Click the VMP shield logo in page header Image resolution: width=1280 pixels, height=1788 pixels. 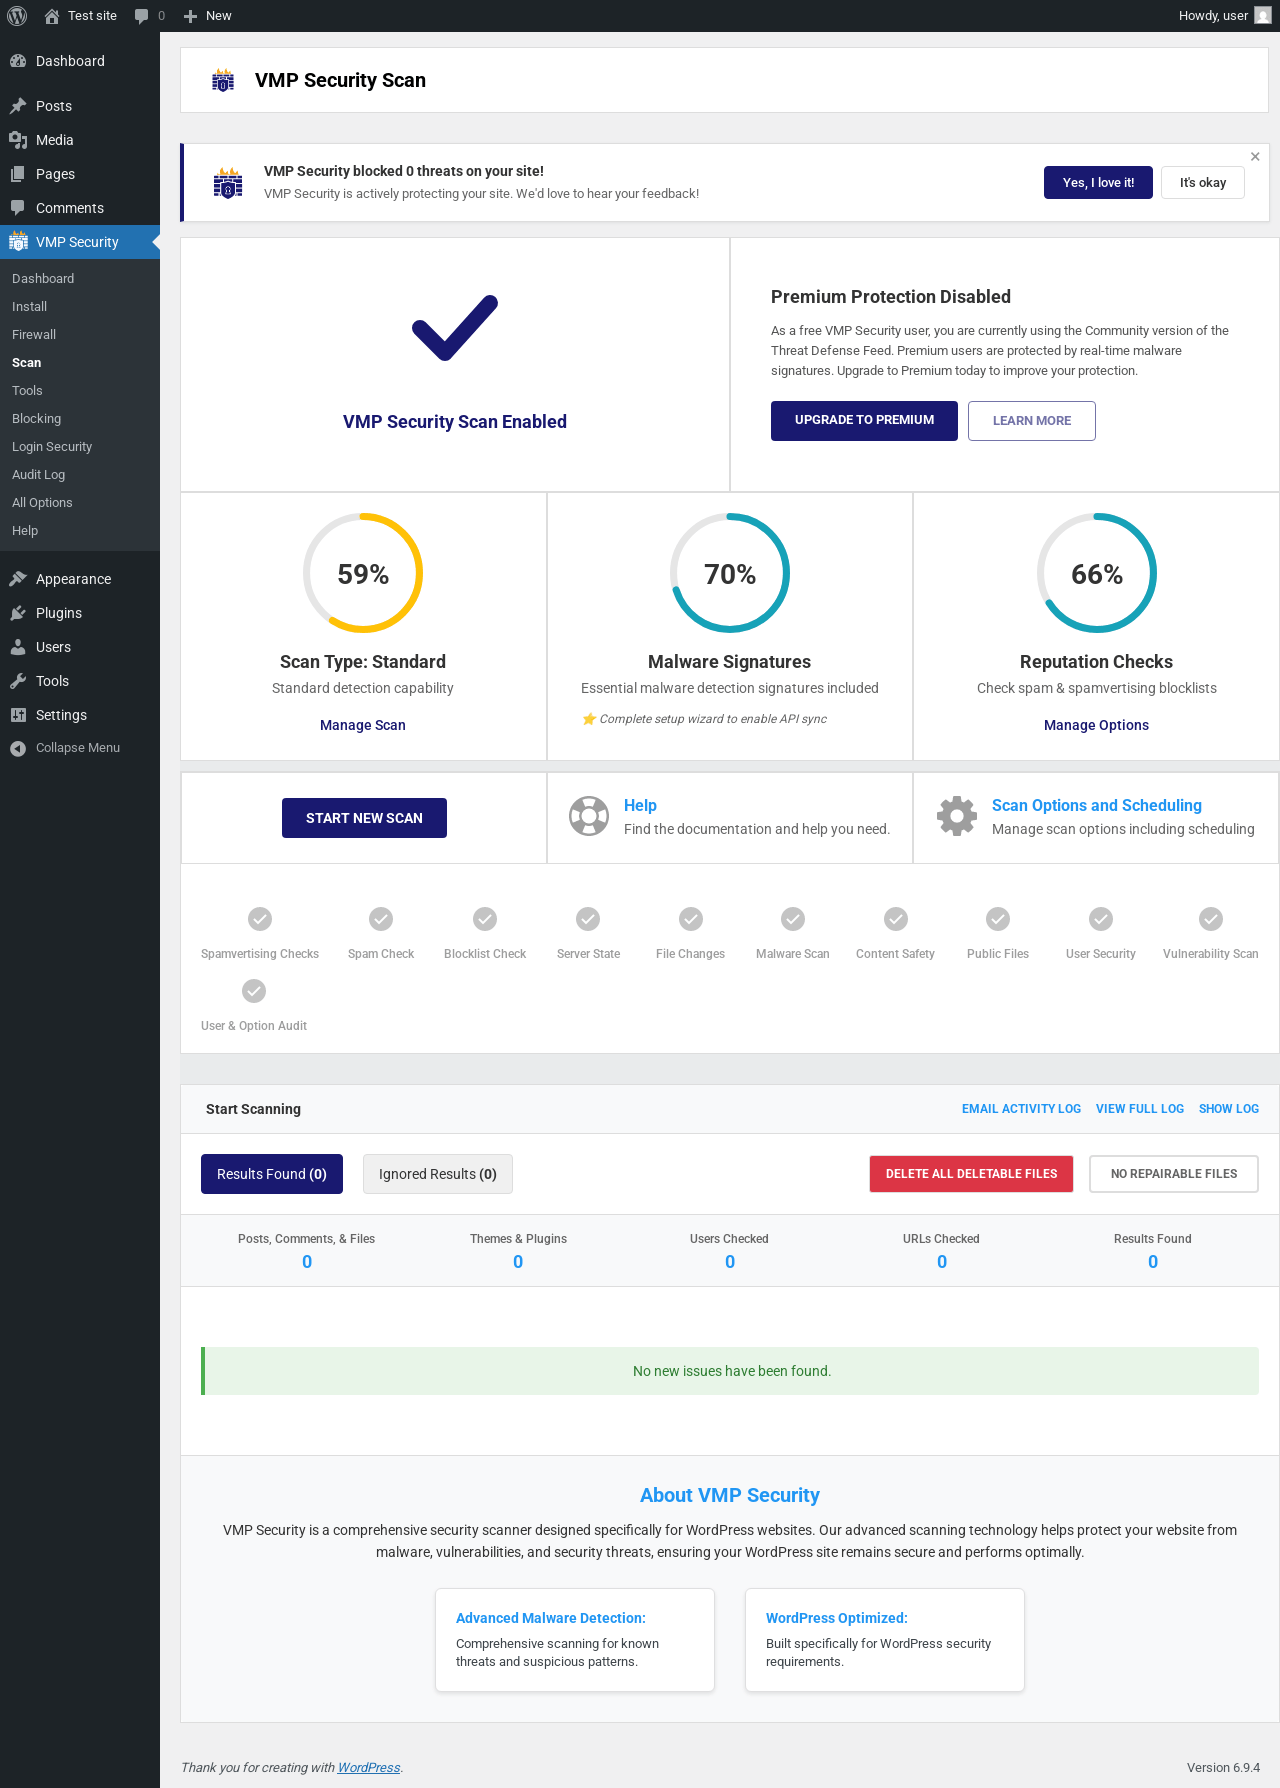pos(223,81)
